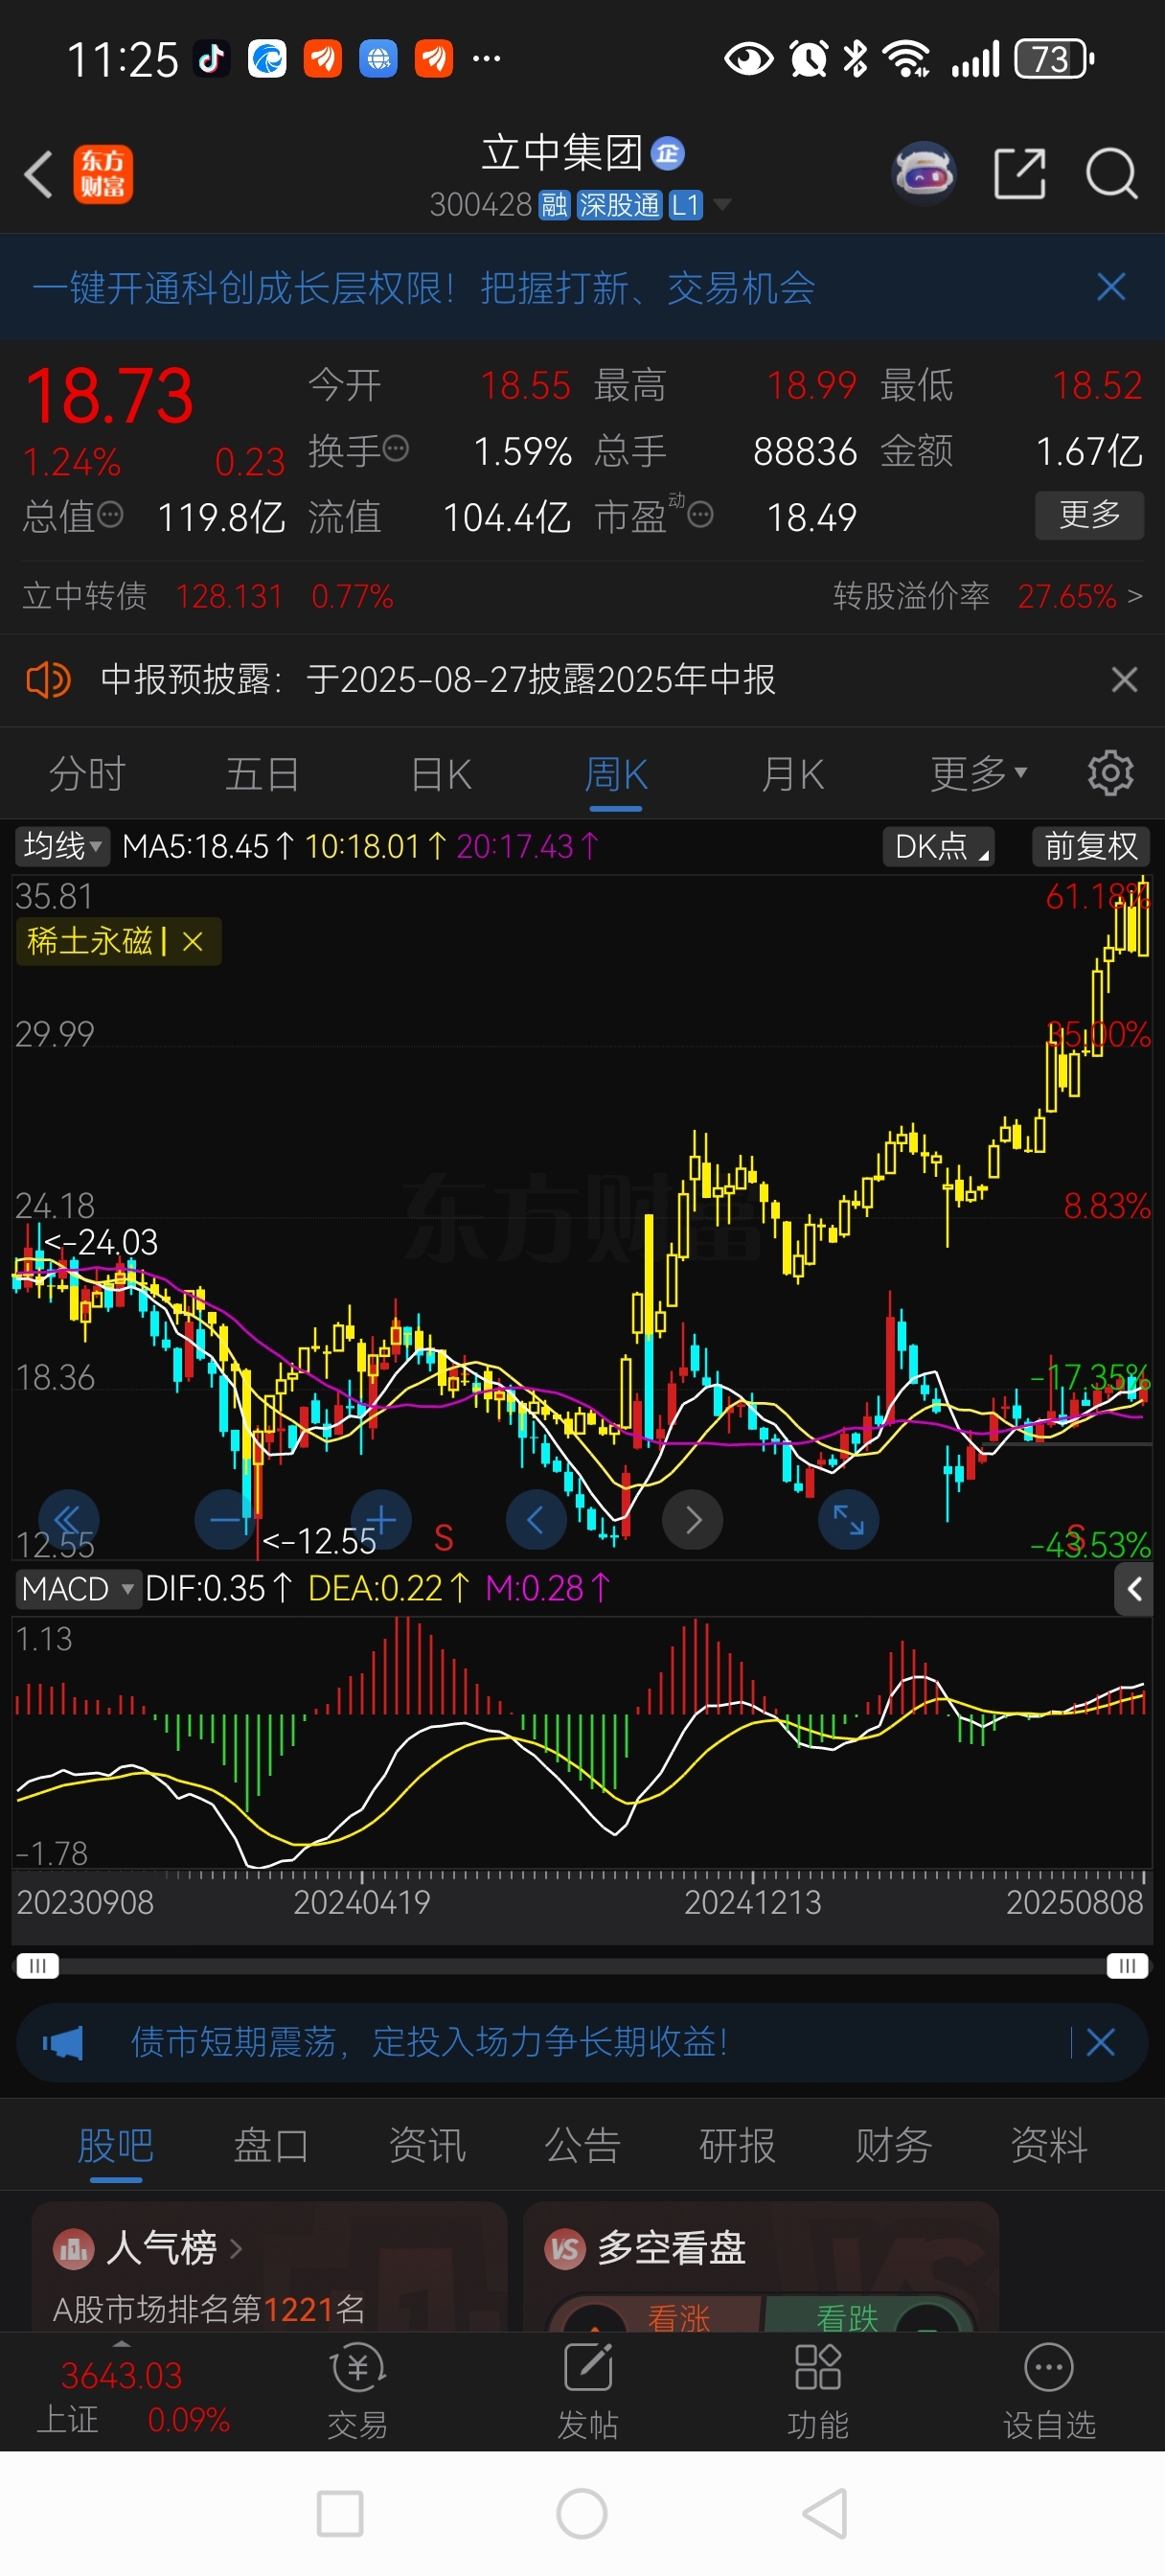Expand 转股溢价率 details arrow
1165x2576 pixels.
click(1134, 596)
